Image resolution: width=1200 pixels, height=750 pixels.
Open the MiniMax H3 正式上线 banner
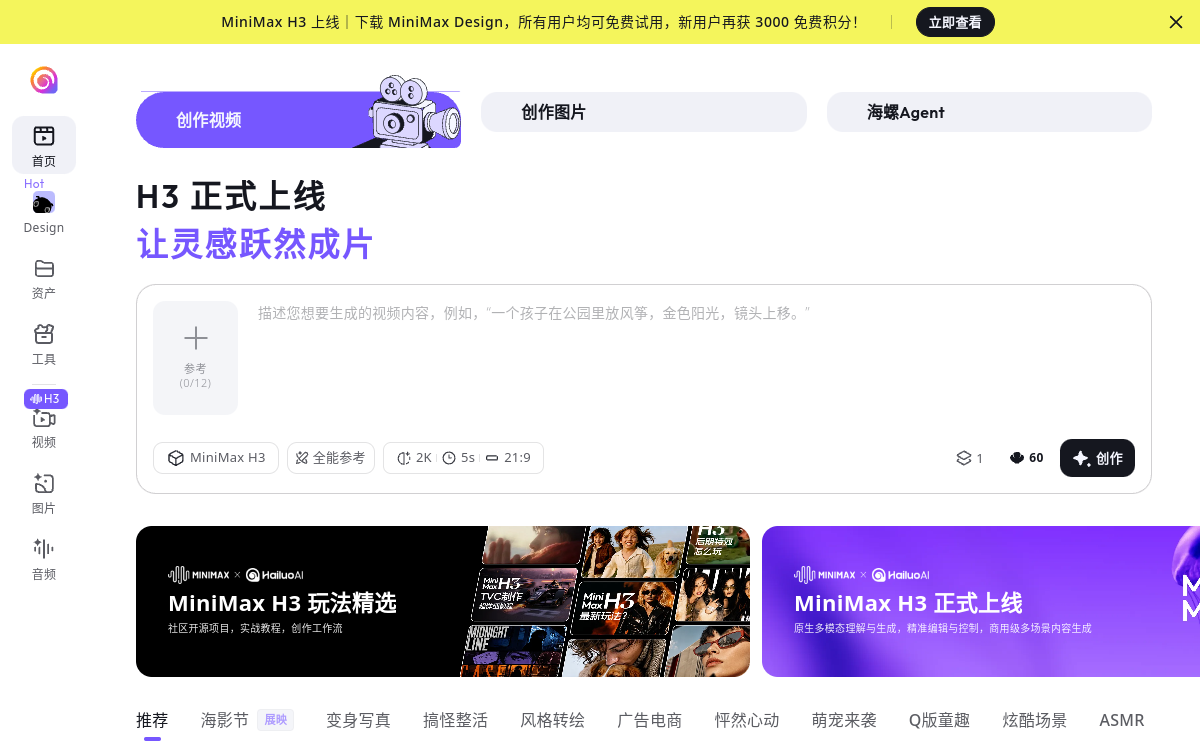981,602
